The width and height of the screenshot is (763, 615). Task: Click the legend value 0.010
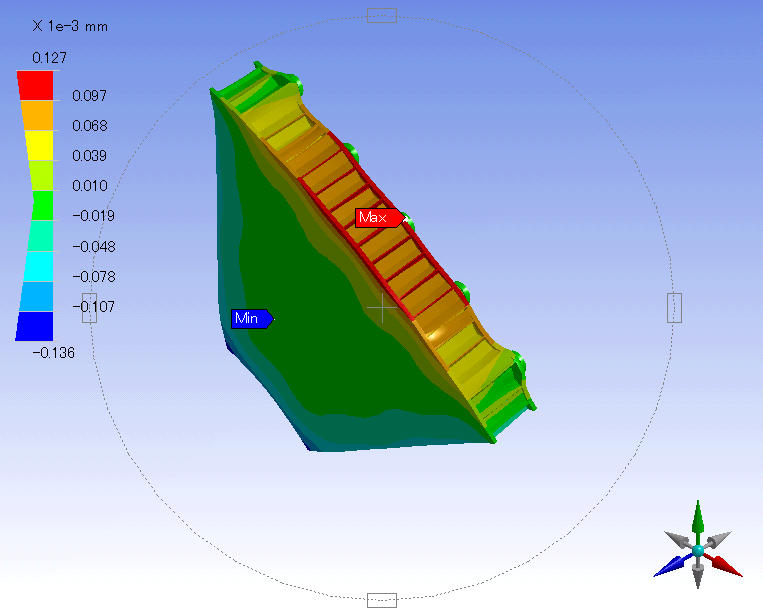click(90, 186)
